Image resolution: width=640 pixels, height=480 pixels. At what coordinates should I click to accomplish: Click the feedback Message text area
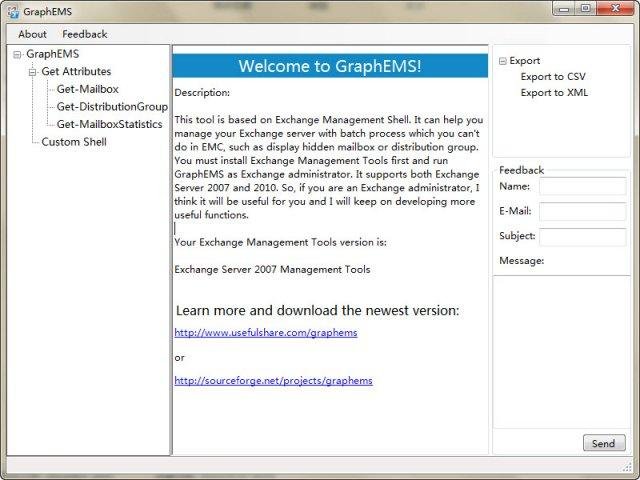(562, 352)
